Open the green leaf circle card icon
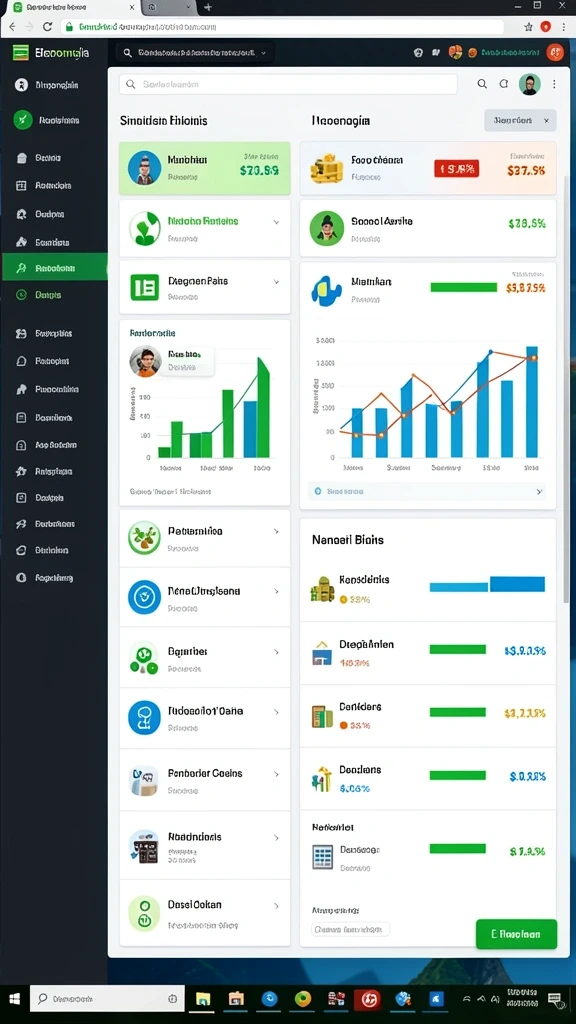This screenshot has width=576, height=1024. tap(144, 229)
